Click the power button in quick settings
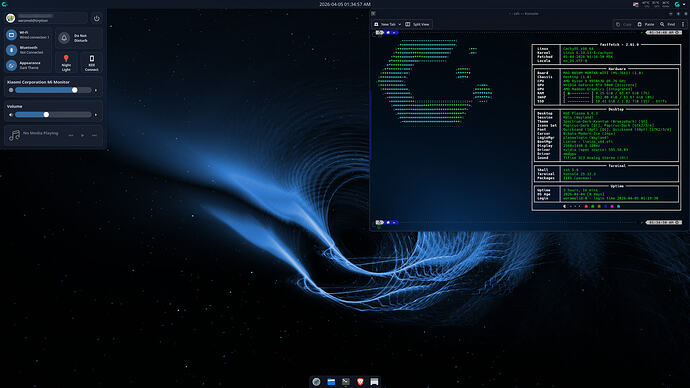The image size is (690, 388). click(96, 18)
